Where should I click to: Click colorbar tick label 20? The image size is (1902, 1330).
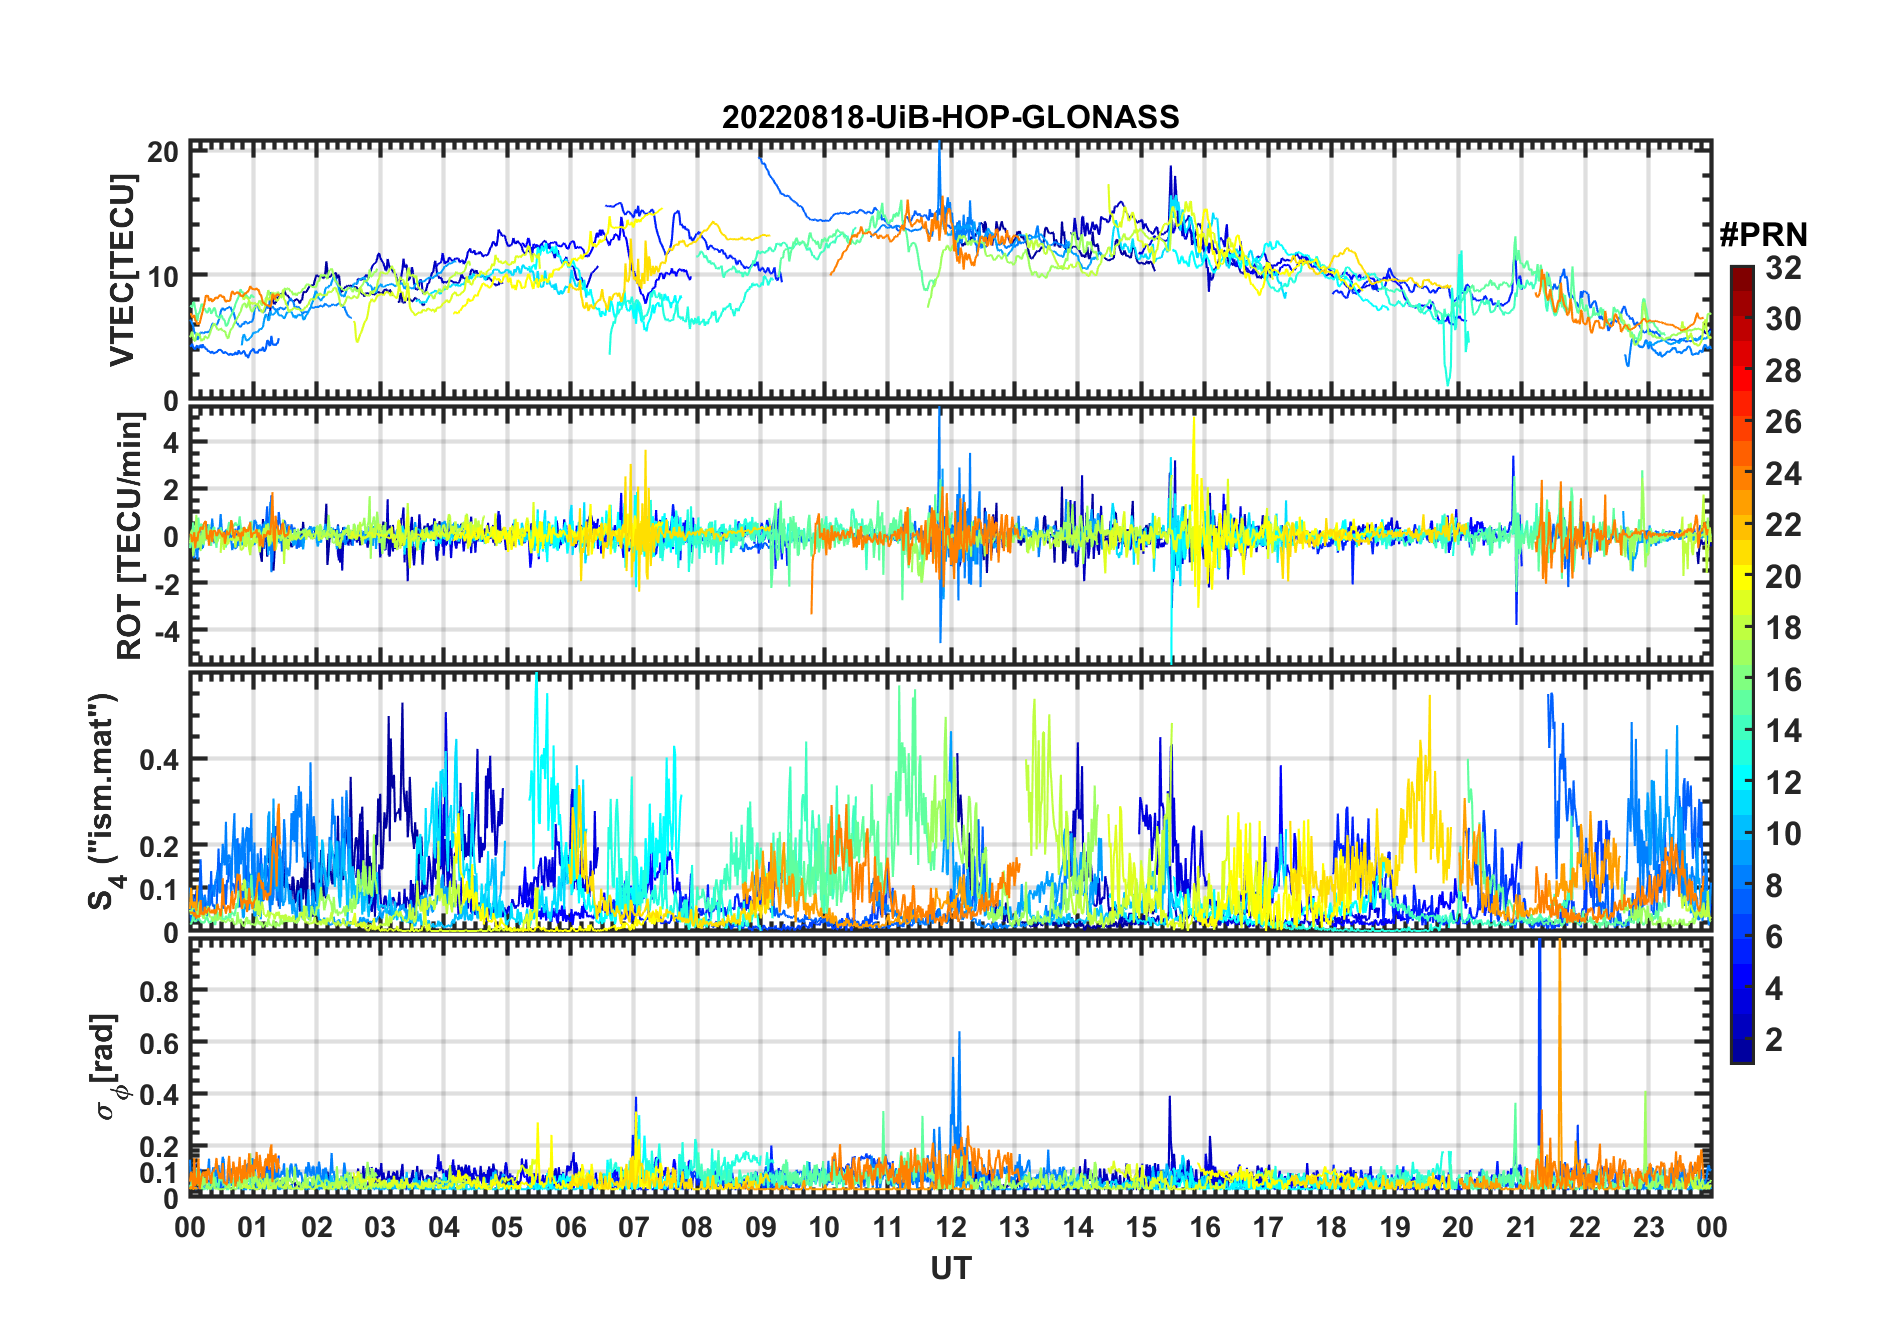point(1783,577)
